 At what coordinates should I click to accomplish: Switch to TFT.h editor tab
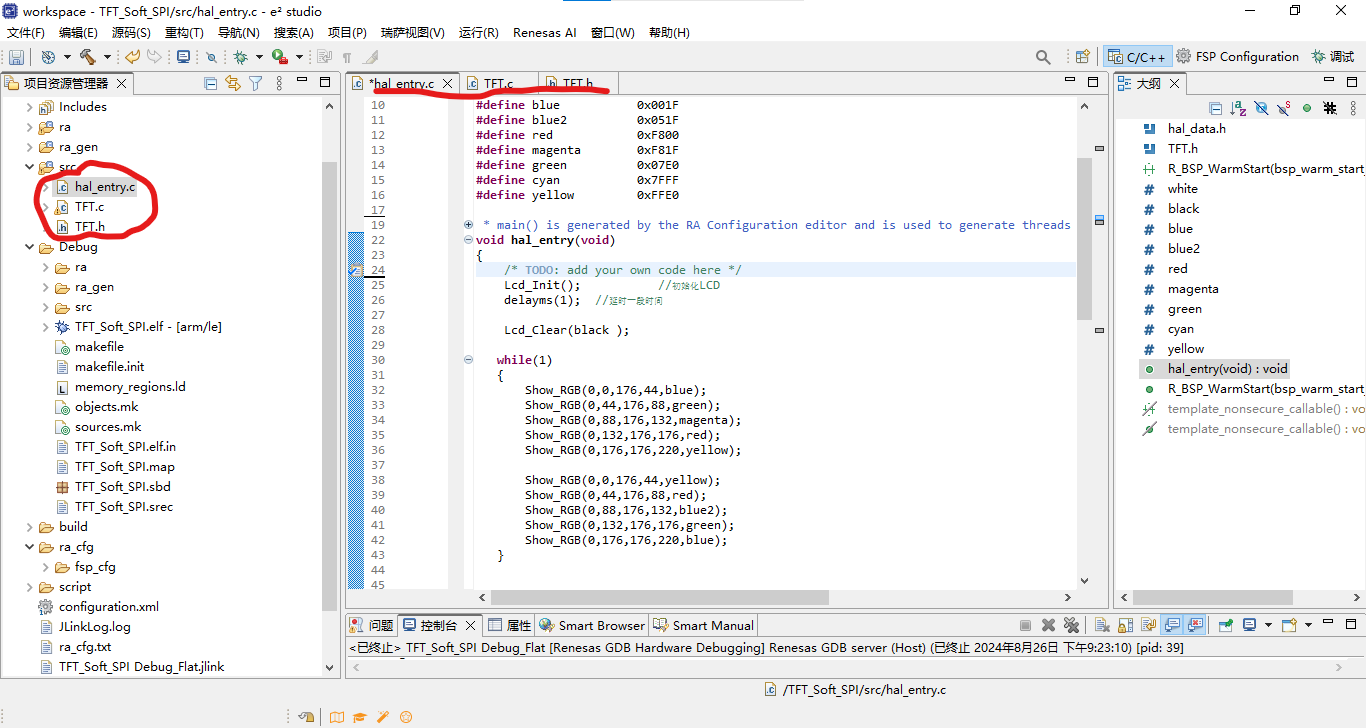[577, 83]
